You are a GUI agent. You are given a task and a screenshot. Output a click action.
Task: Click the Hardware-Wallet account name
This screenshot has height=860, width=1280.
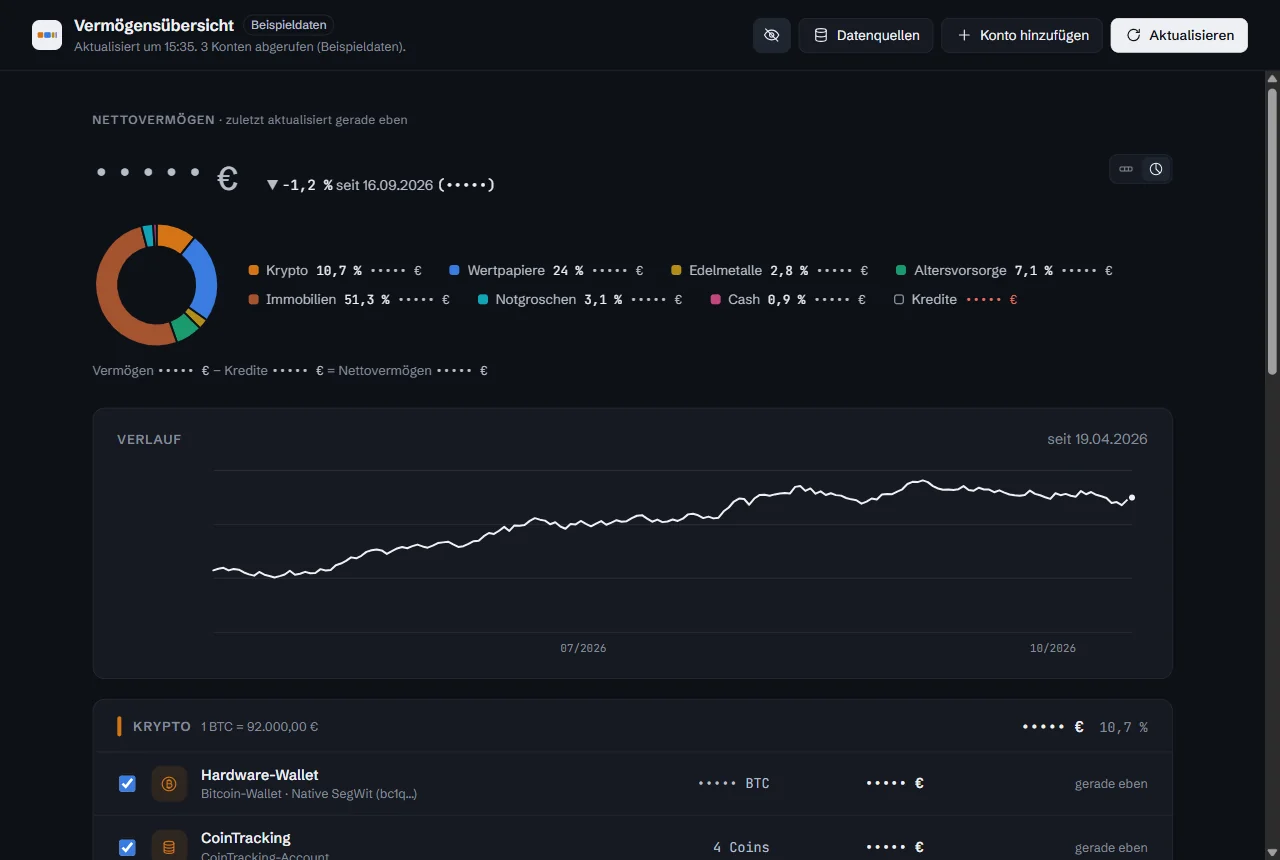tap(260, 775)
